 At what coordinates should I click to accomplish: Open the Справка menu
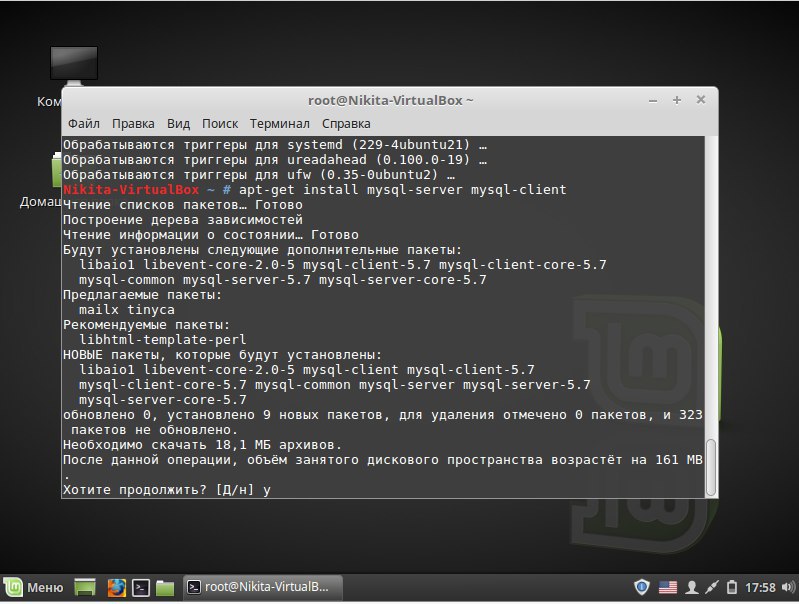coord(346,124)
